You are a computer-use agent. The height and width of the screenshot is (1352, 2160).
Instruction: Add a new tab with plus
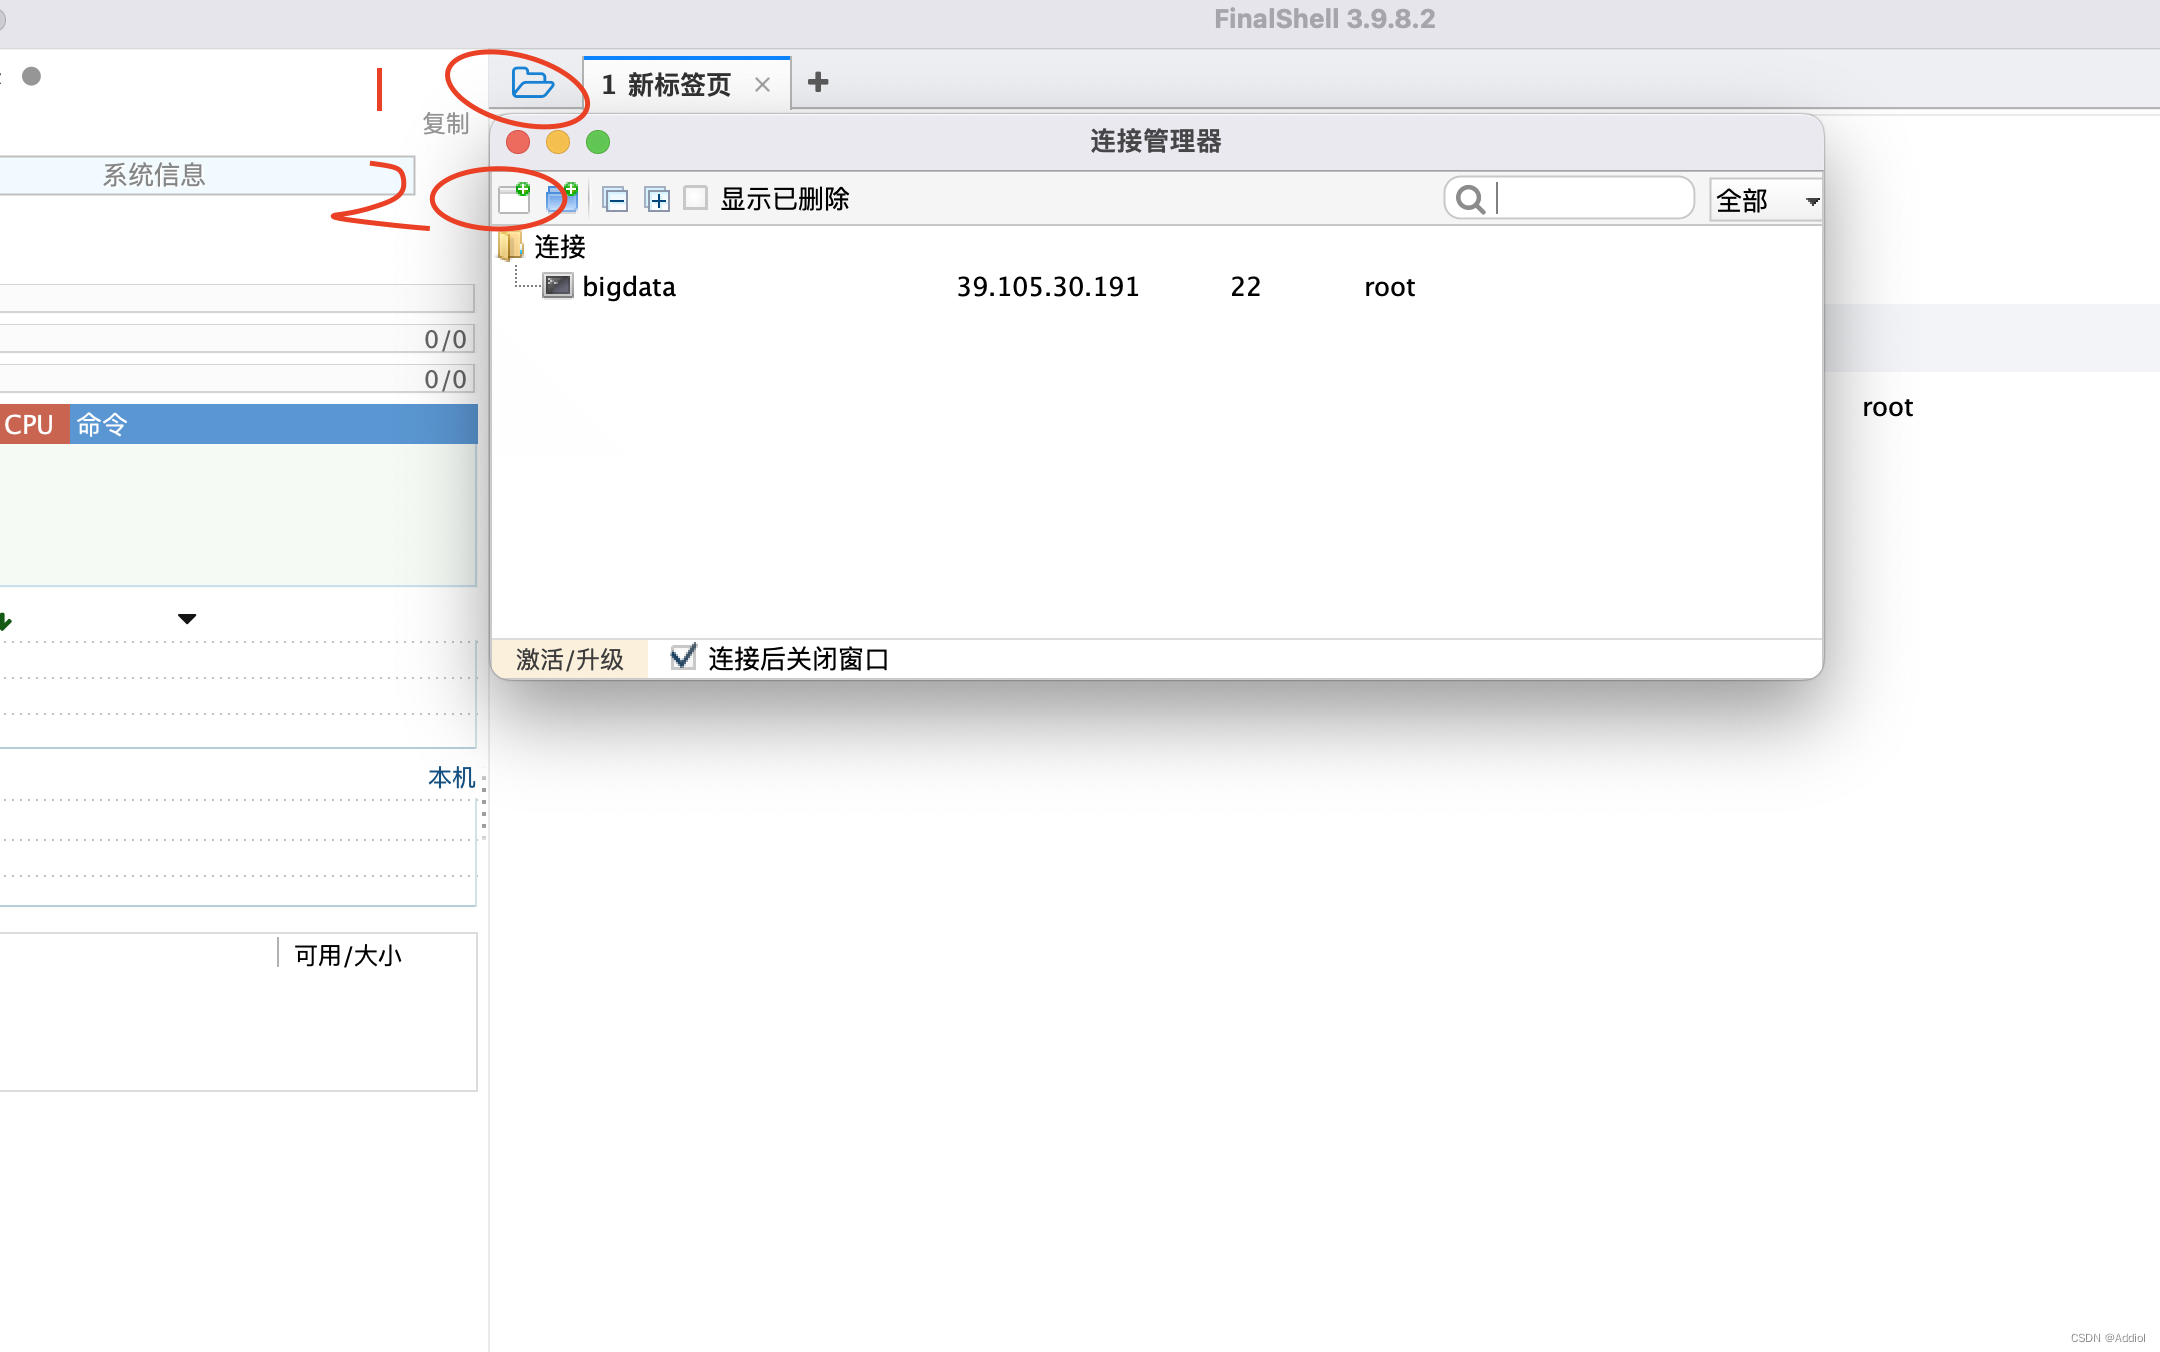click(818, 83)
